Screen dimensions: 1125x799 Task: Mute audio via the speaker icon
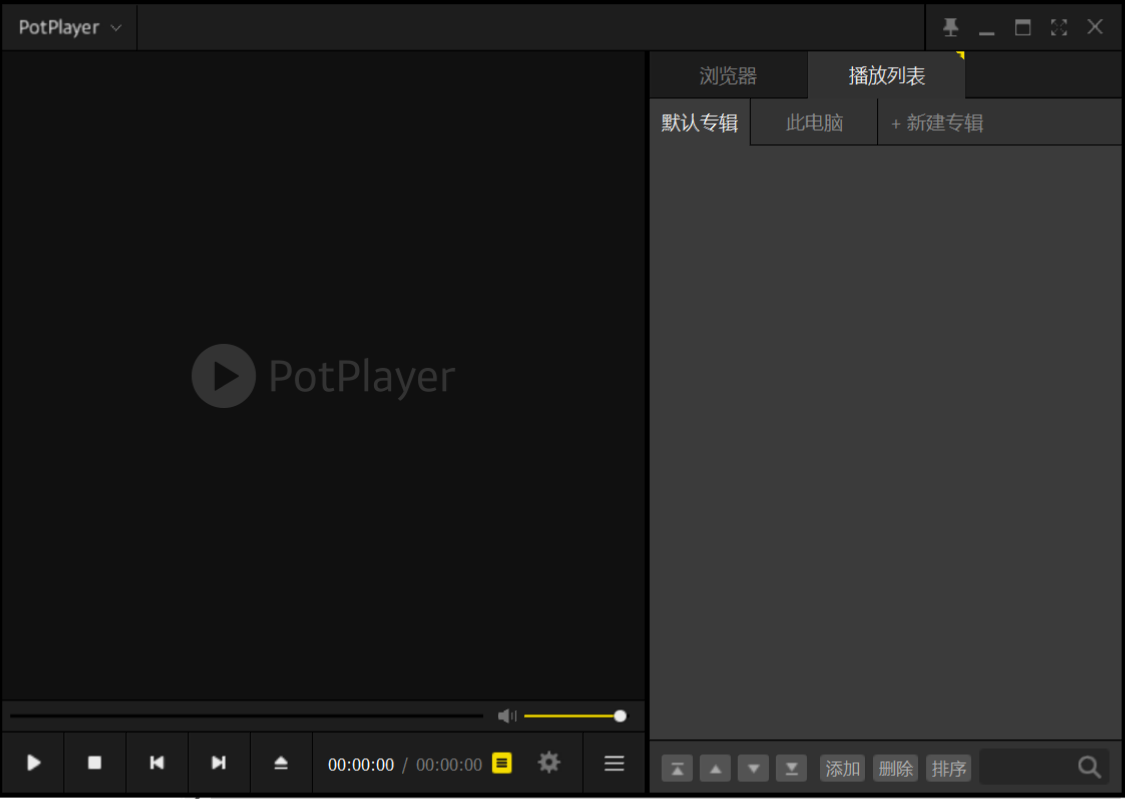pos(507,716)
